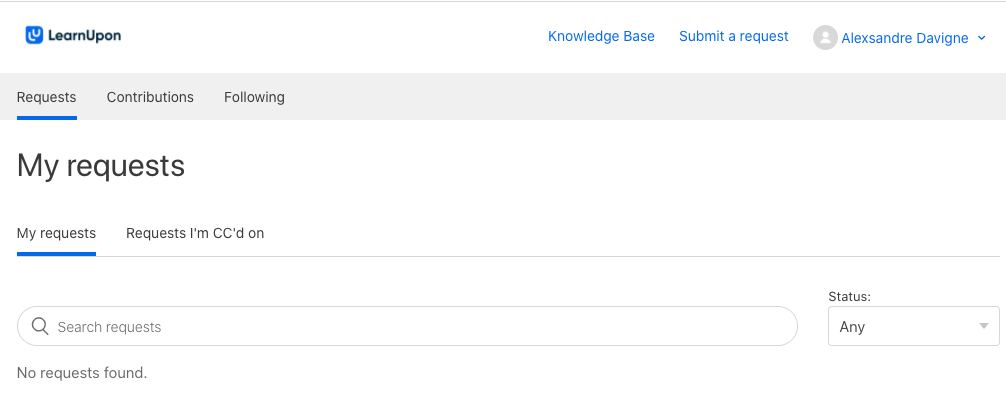Open the Knowledge Base link
This screenshot has width=1006, height=396.
click(601, 37)
